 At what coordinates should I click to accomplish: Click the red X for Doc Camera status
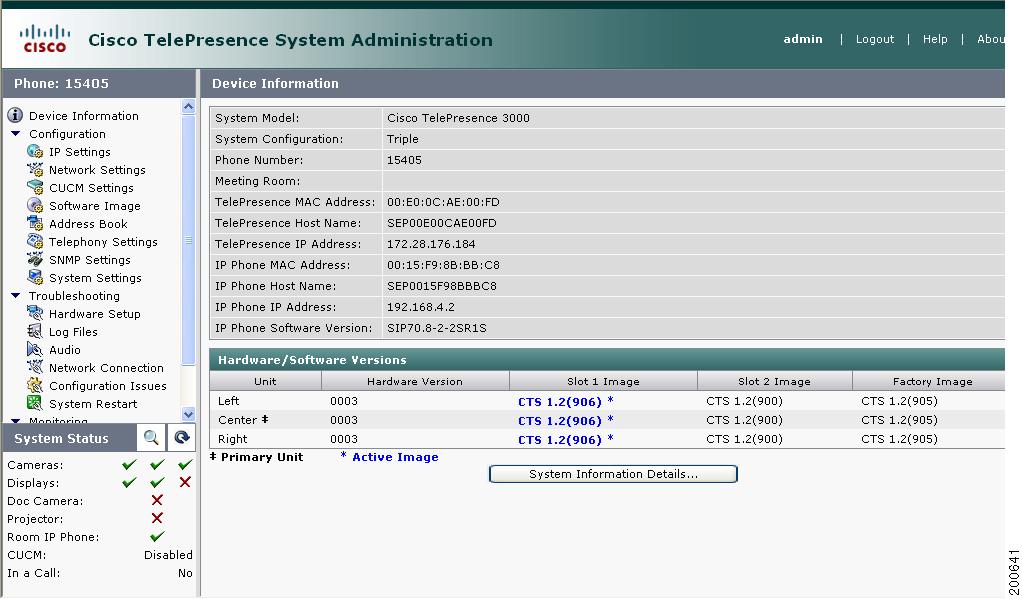click(157, 500)
